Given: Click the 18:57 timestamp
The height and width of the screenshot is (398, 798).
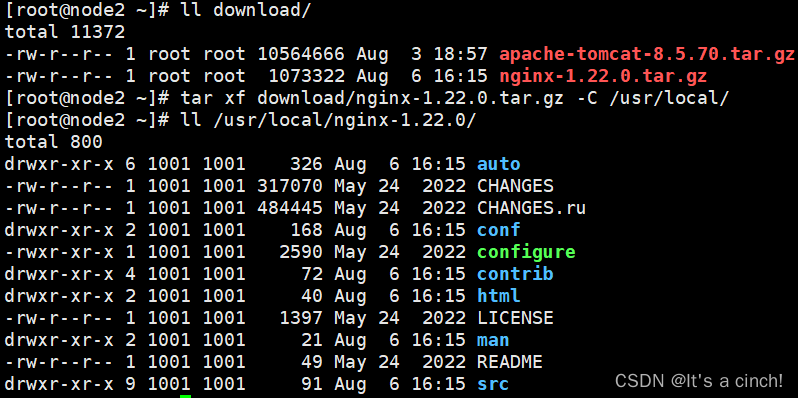Looking at the screenshot, I should click(x=461, y=54).
